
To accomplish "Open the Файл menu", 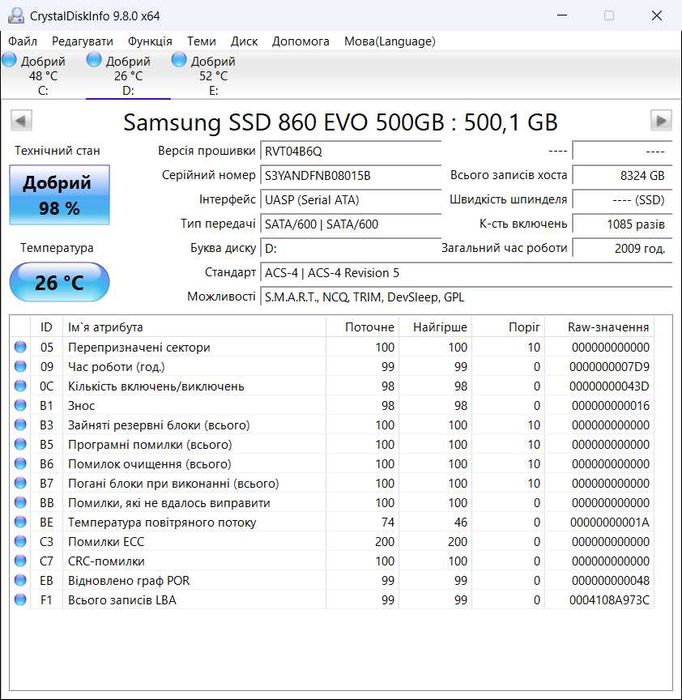I will 23,42.
